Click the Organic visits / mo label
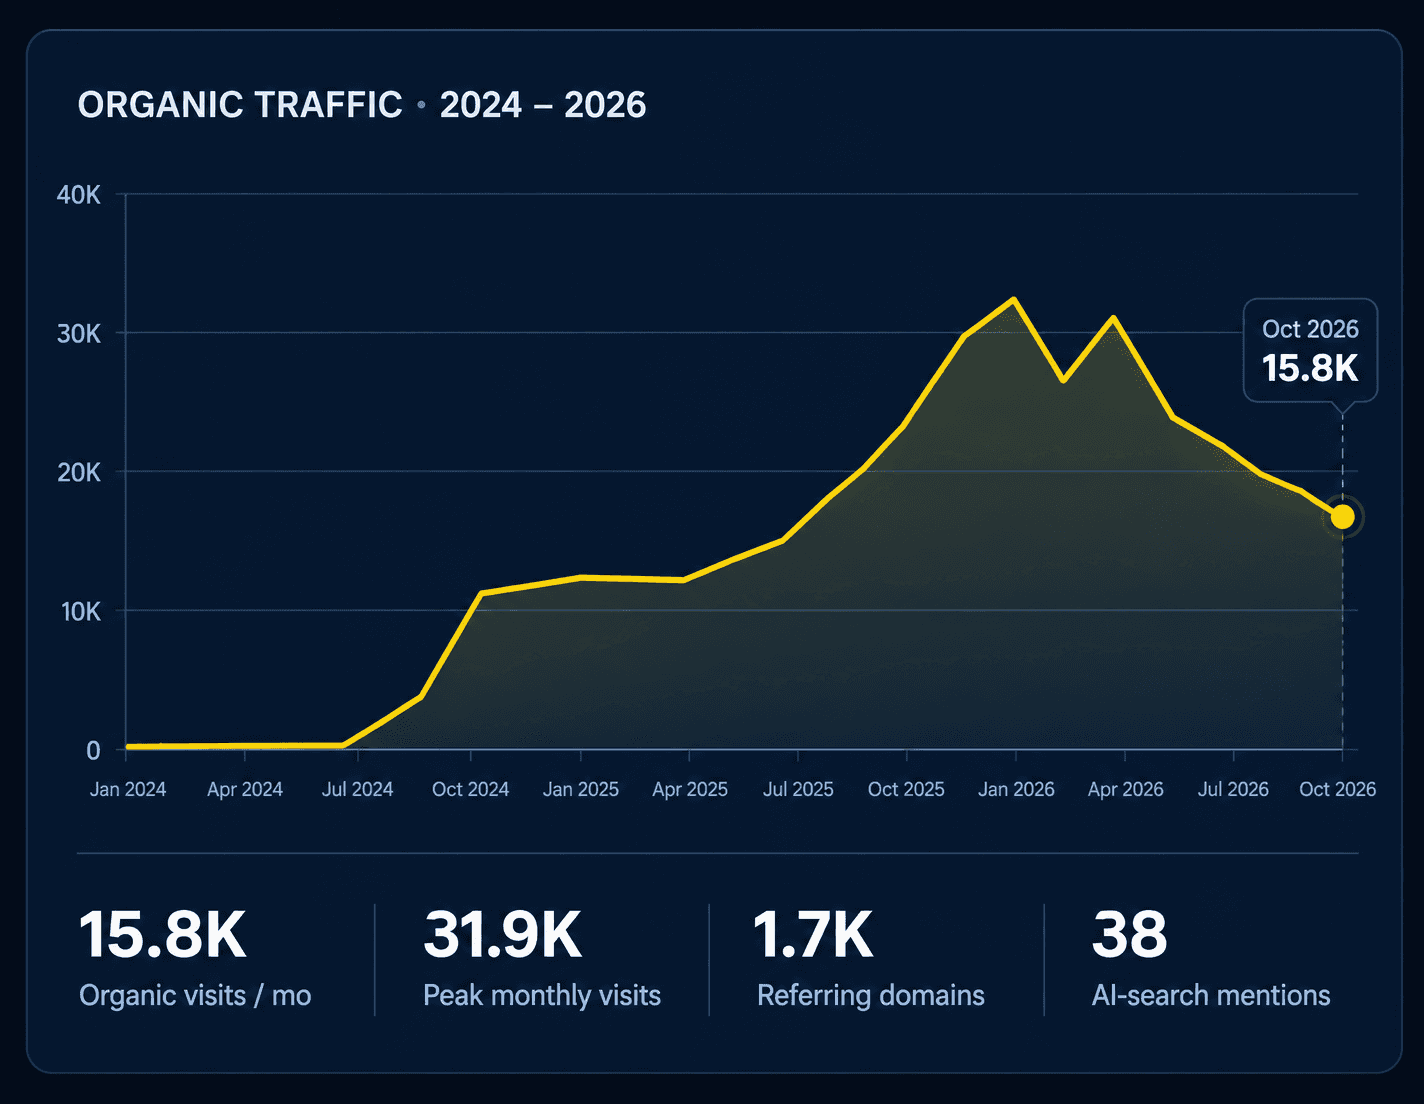This screenshot has height=1104, width=1424. pos(195,995)
